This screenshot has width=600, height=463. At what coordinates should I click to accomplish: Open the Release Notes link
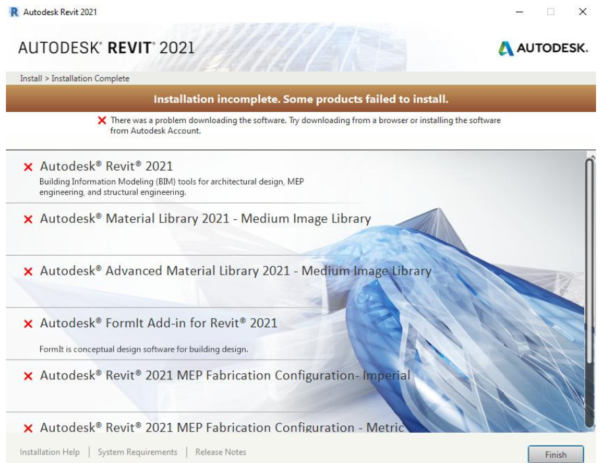(x=221, y=452)
